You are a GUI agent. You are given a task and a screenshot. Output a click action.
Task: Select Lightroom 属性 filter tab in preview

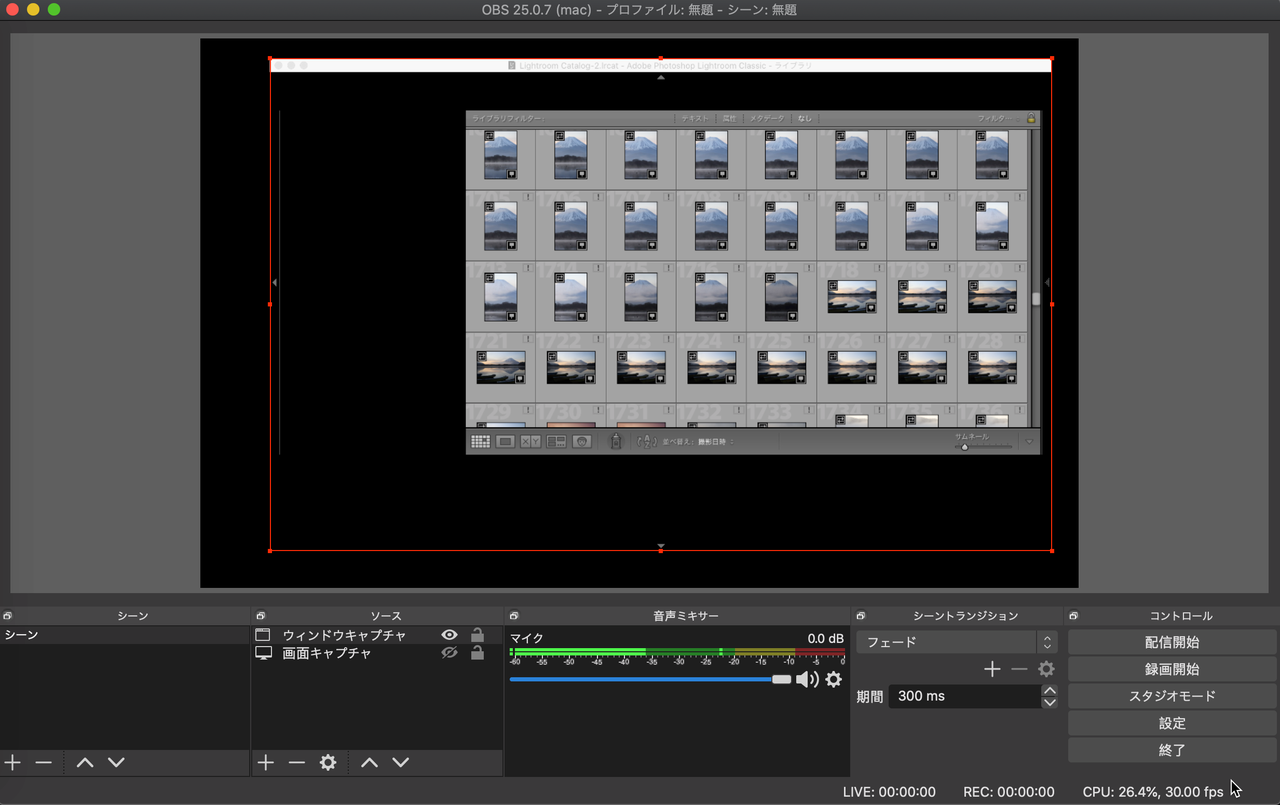pos(730,118)
